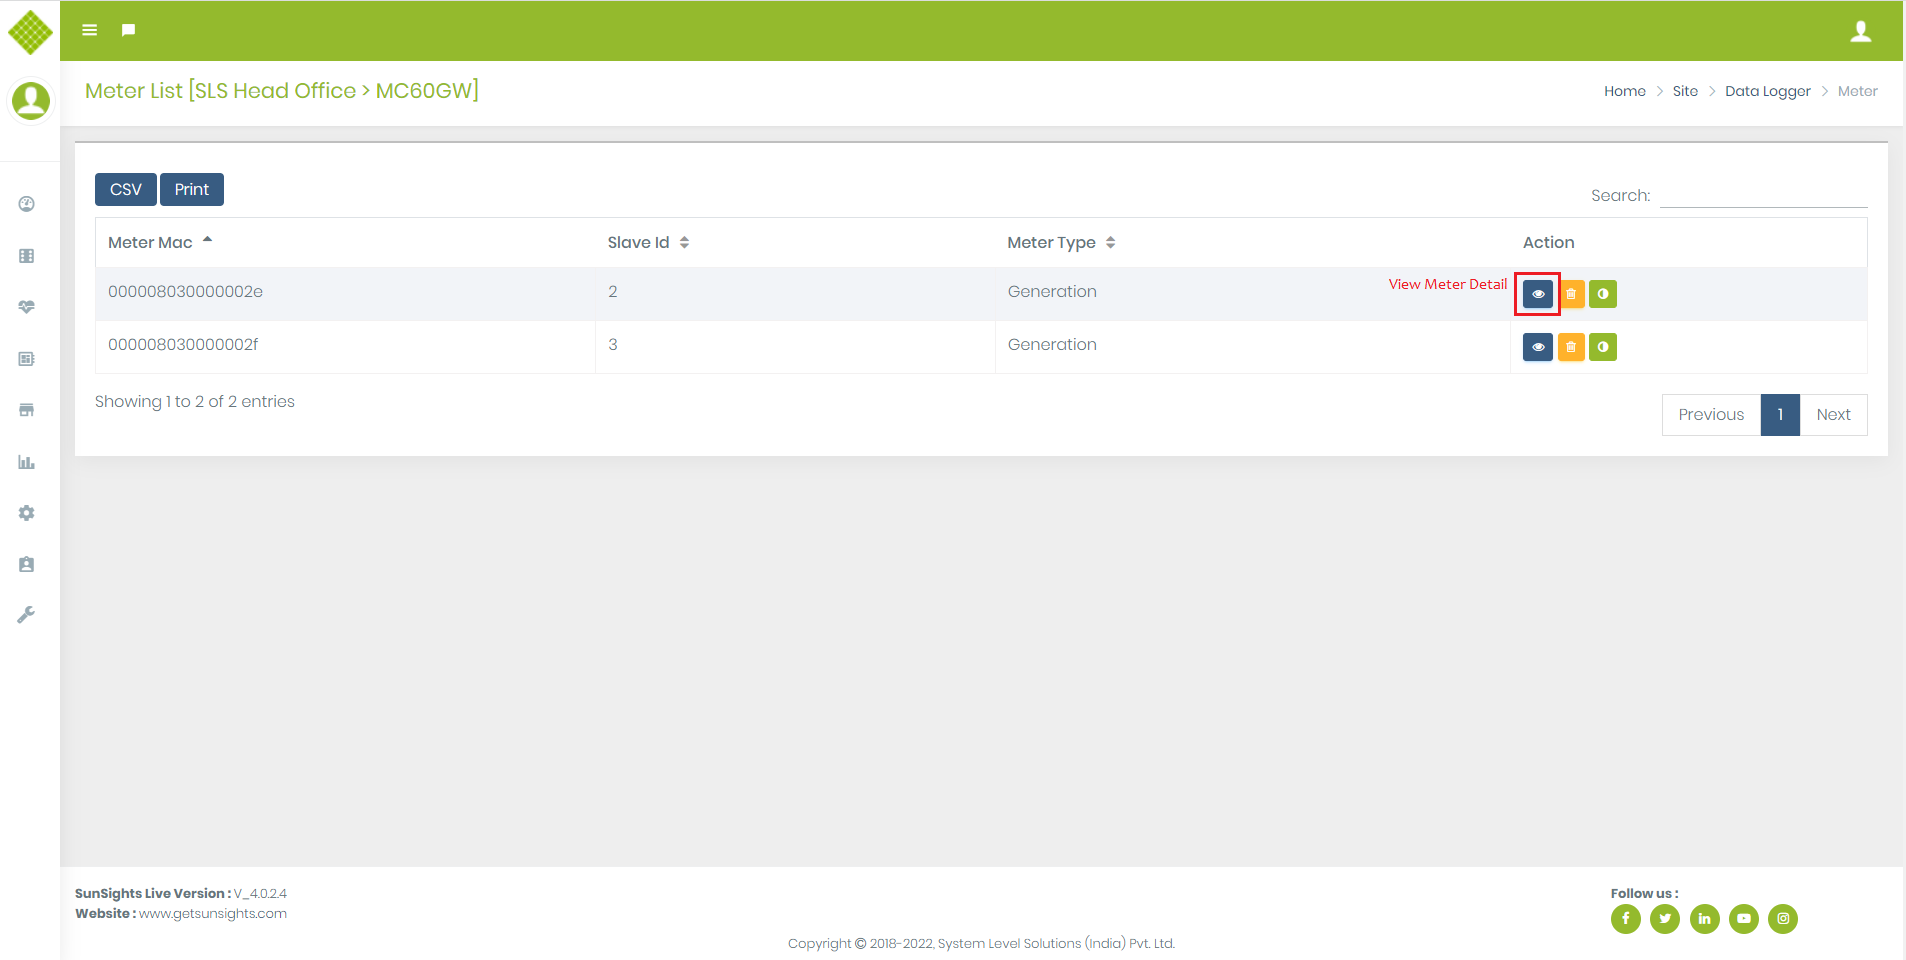This screenshot has width=1906, height=960.
Task: Focus the Search input field
Action: pyautogui.click(x=1763, y=195)
